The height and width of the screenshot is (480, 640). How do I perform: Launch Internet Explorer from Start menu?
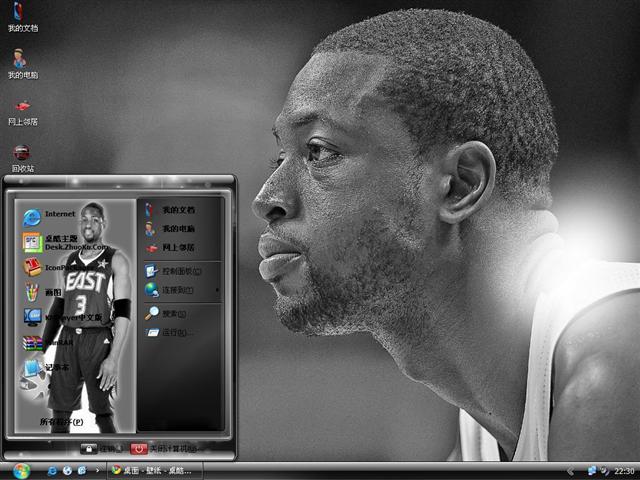[x=49, y=216]
